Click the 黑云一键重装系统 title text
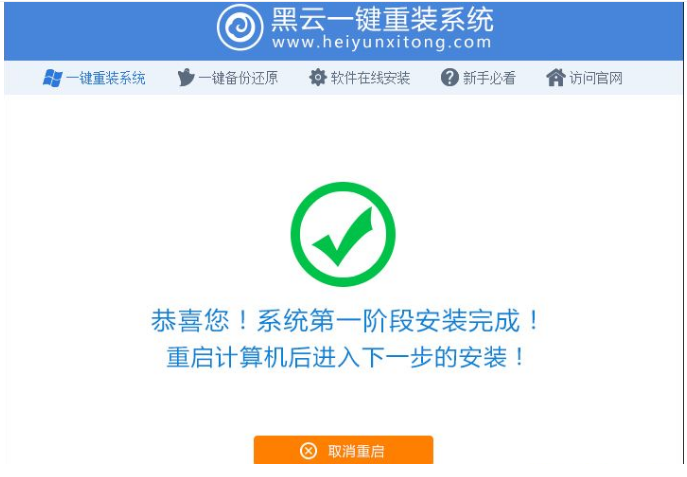The height and width of the screenshot is (477, 687). 382,20
